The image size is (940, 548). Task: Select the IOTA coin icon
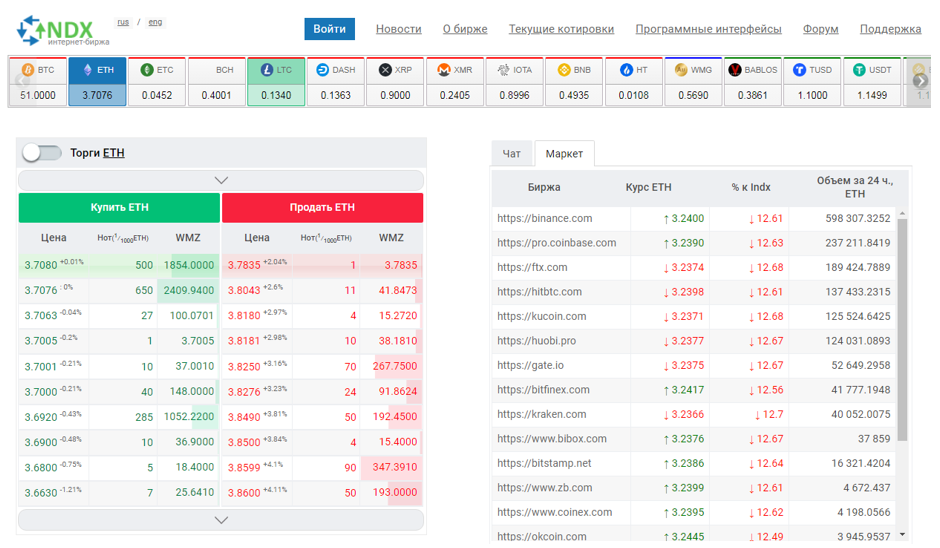pos(504,70)
